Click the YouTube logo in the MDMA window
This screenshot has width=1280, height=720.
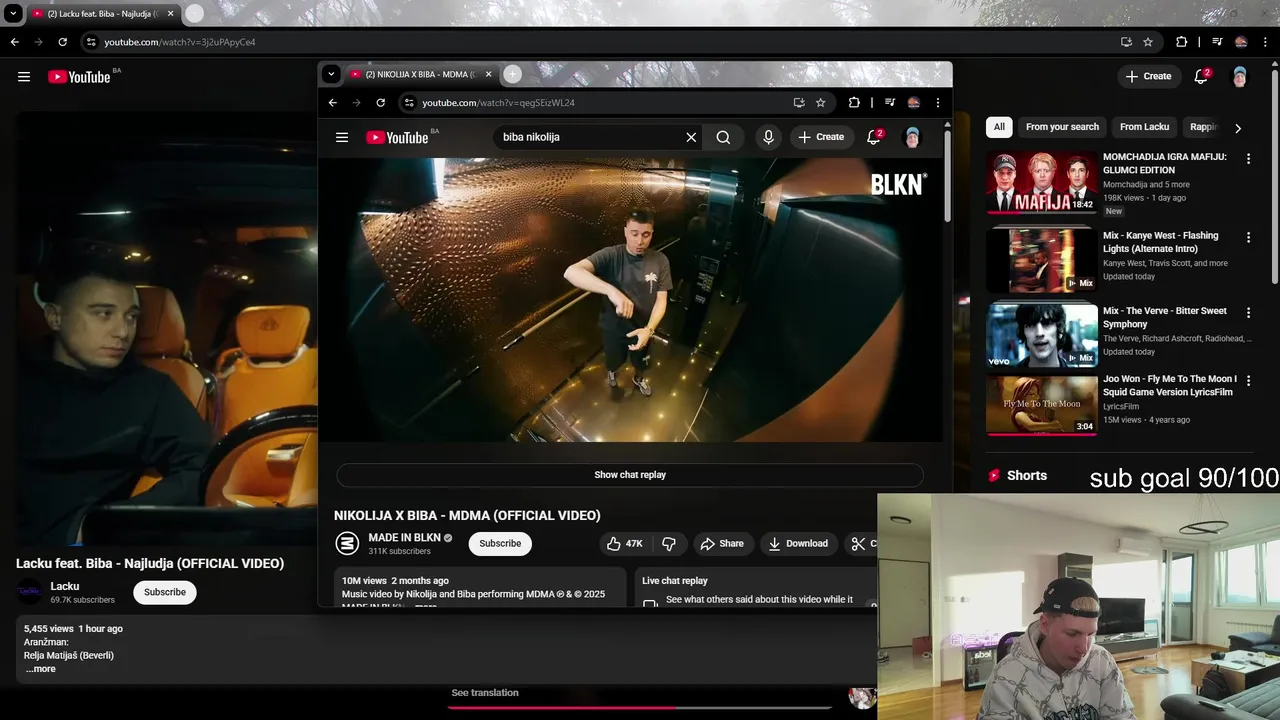point(397,137)
